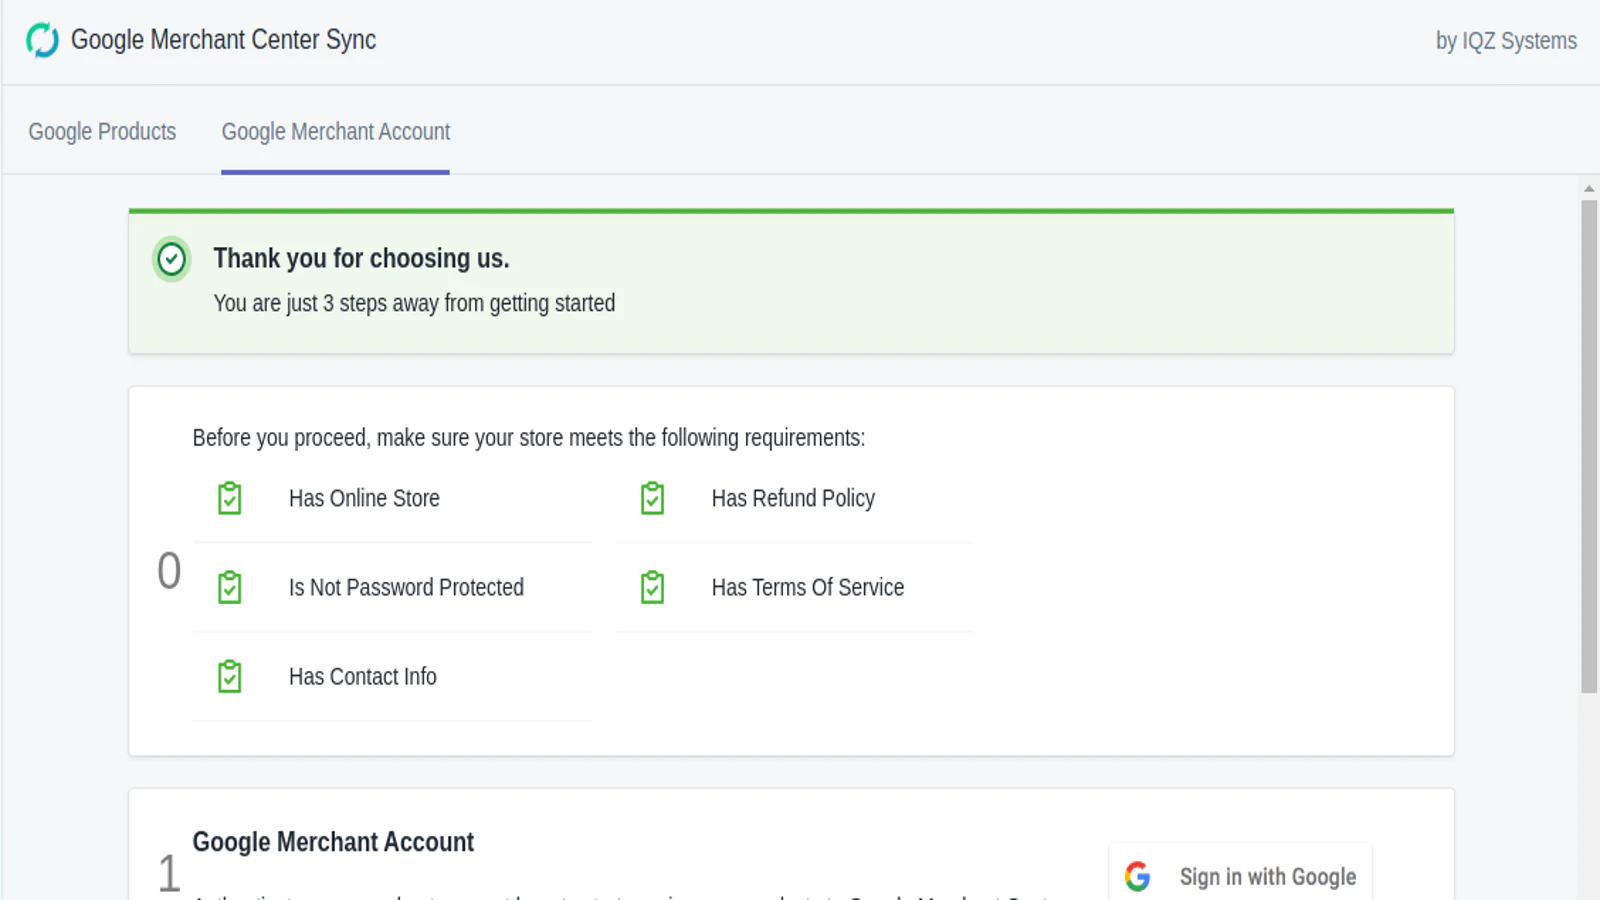Click the by IQZ Systems link
The width and height of the screenshot is (1600, 900).
1506,41
